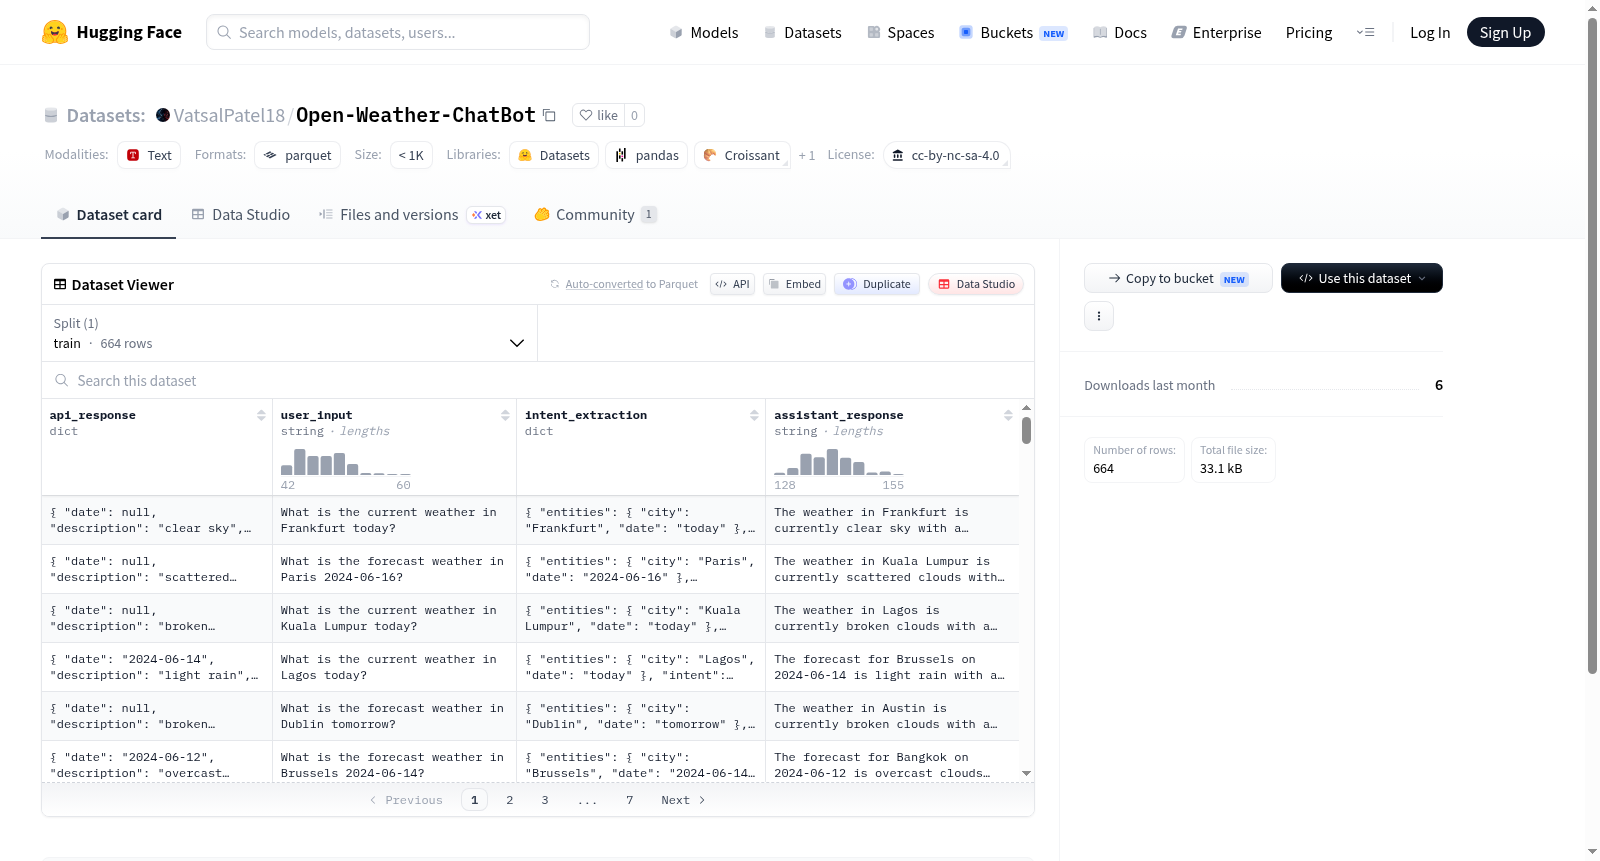Click the table's vertical scrollbar thumb

tap(1026, 430)
